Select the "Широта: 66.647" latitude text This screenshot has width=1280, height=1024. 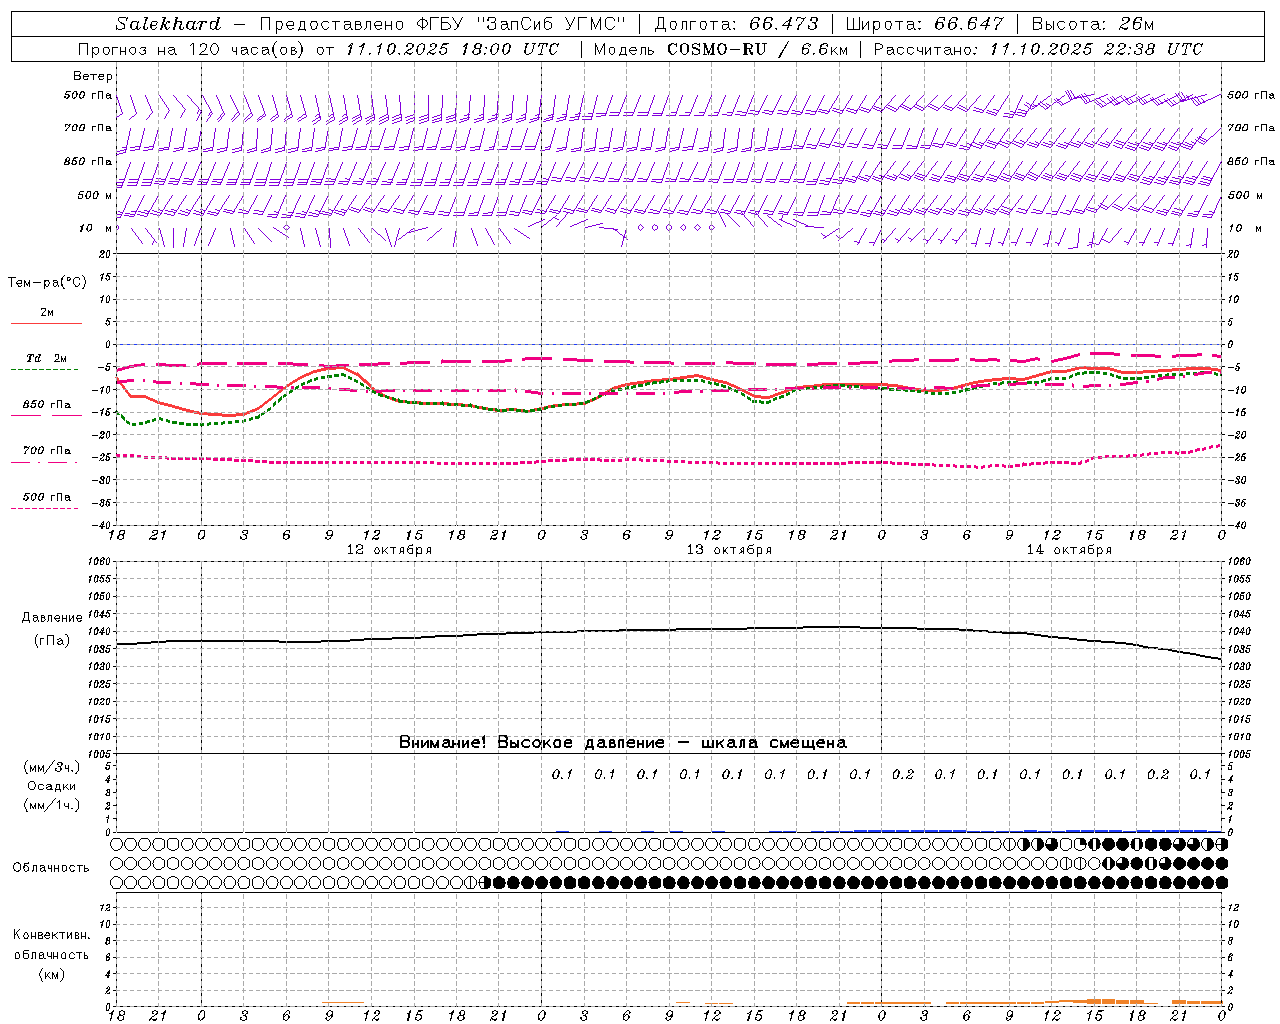click(x=924, y=24)
